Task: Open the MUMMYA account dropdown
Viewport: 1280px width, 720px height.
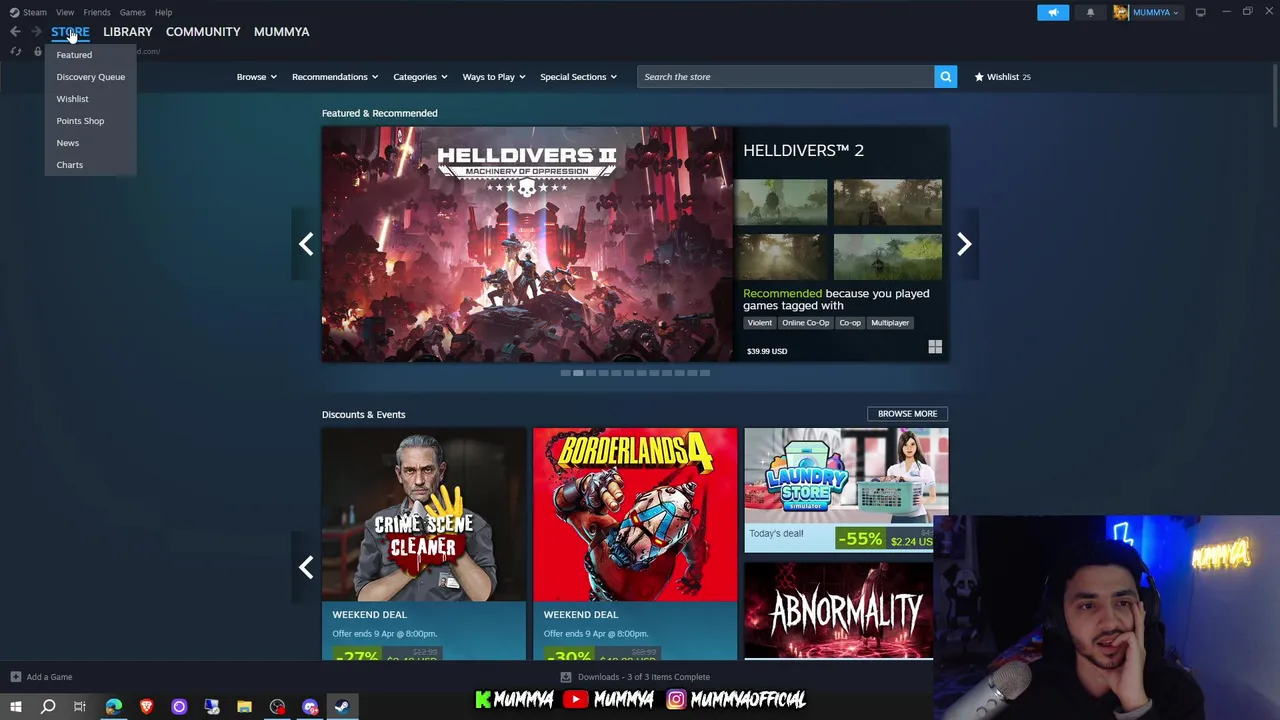Action: 1156,12
